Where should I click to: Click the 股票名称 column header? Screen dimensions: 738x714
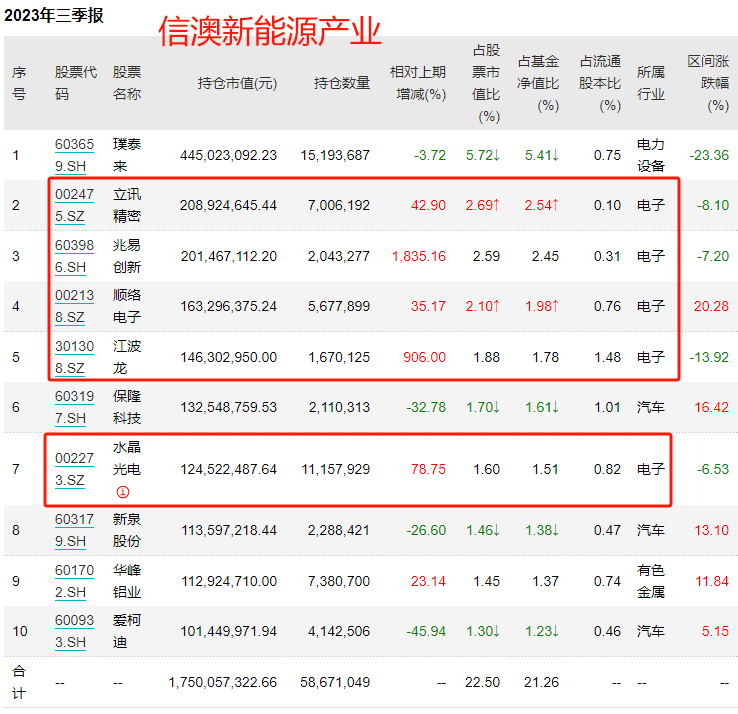pyautogui.click(x=127, y=83)
